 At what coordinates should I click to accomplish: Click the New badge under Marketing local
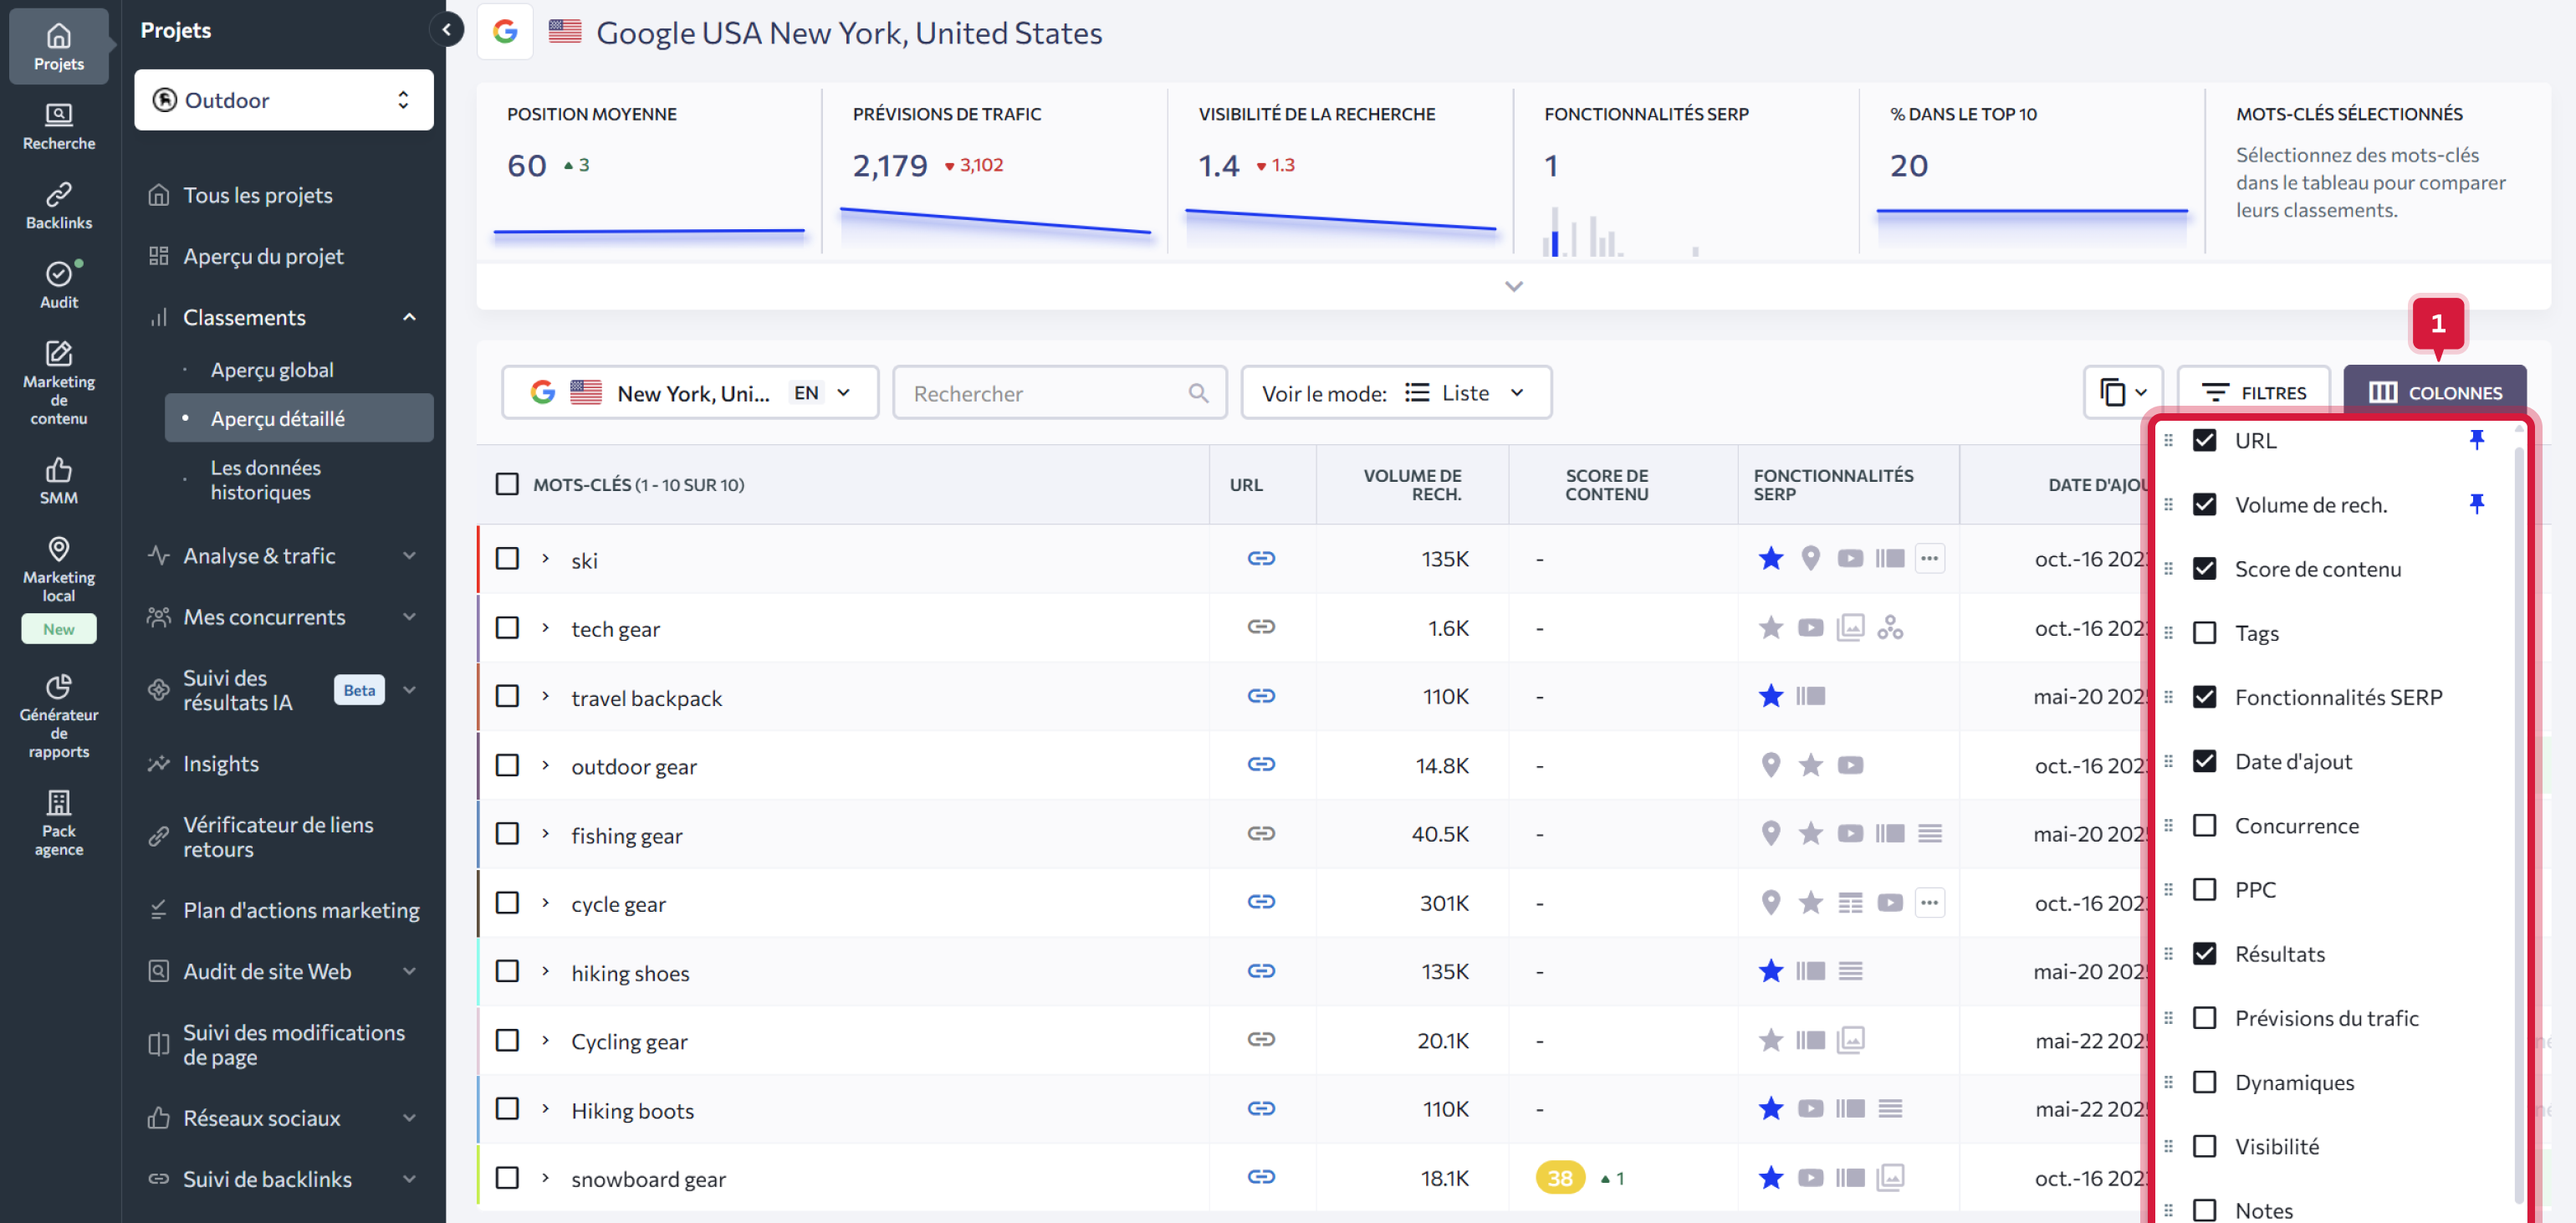point(59,629)
